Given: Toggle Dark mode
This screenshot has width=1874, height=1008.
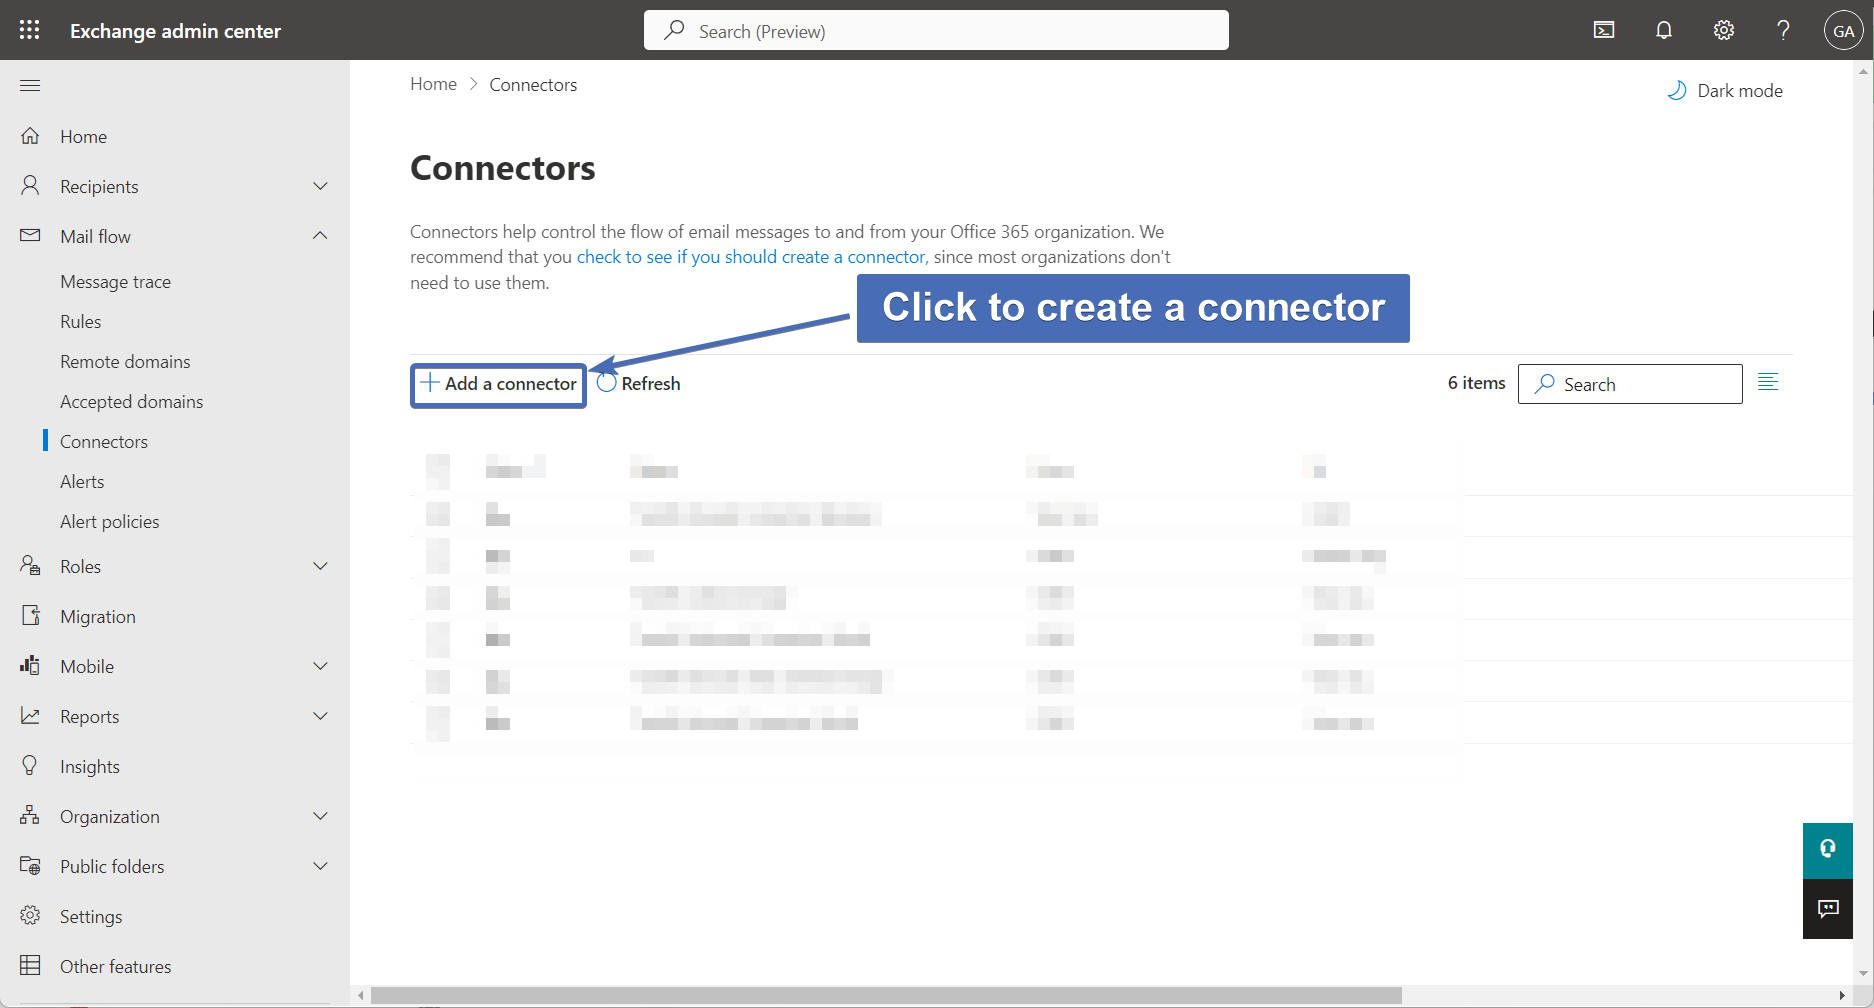Looking at the screenshot, I should click(x=1724, y=90).
